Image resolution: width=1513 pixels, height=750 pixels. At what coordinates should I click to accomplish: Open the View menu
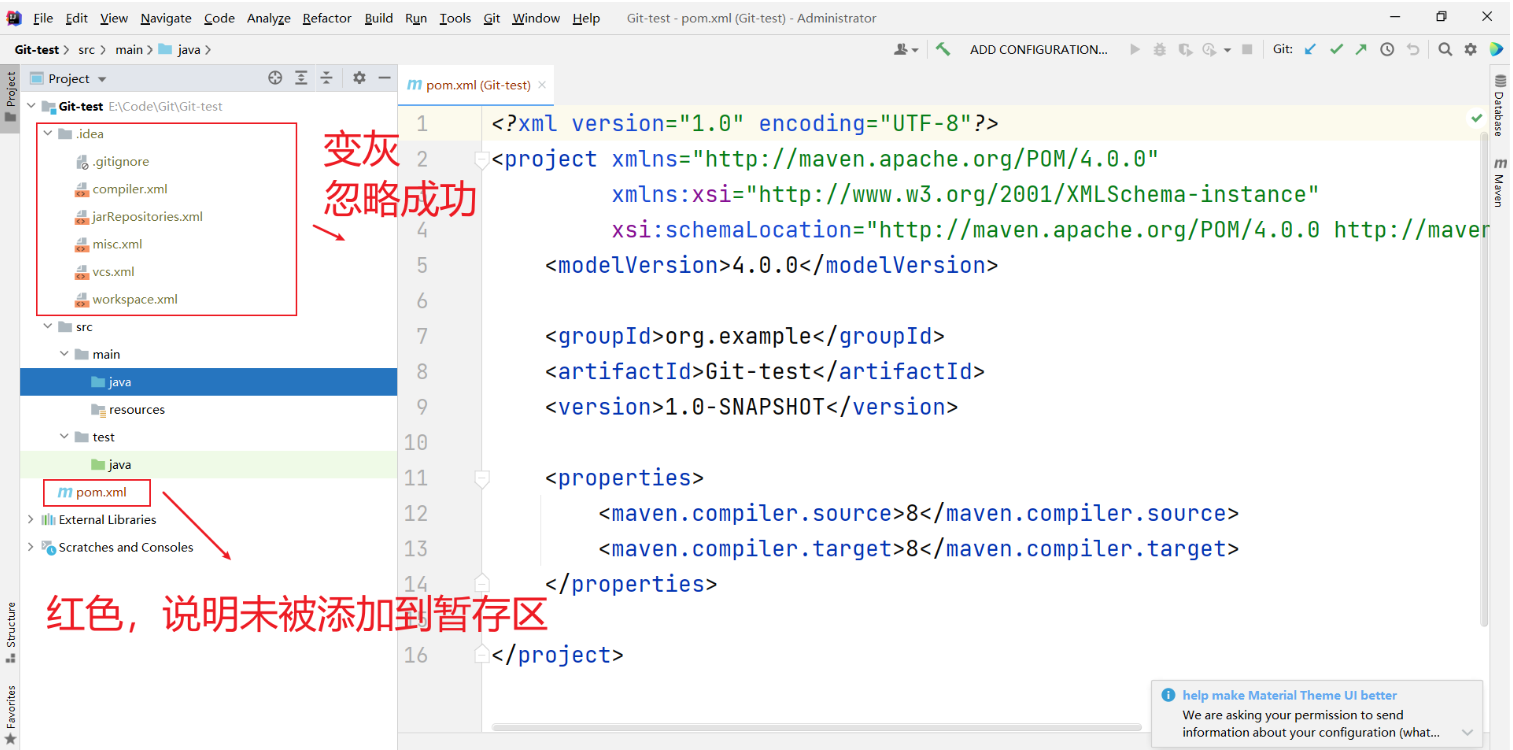(x=114, y=18)
